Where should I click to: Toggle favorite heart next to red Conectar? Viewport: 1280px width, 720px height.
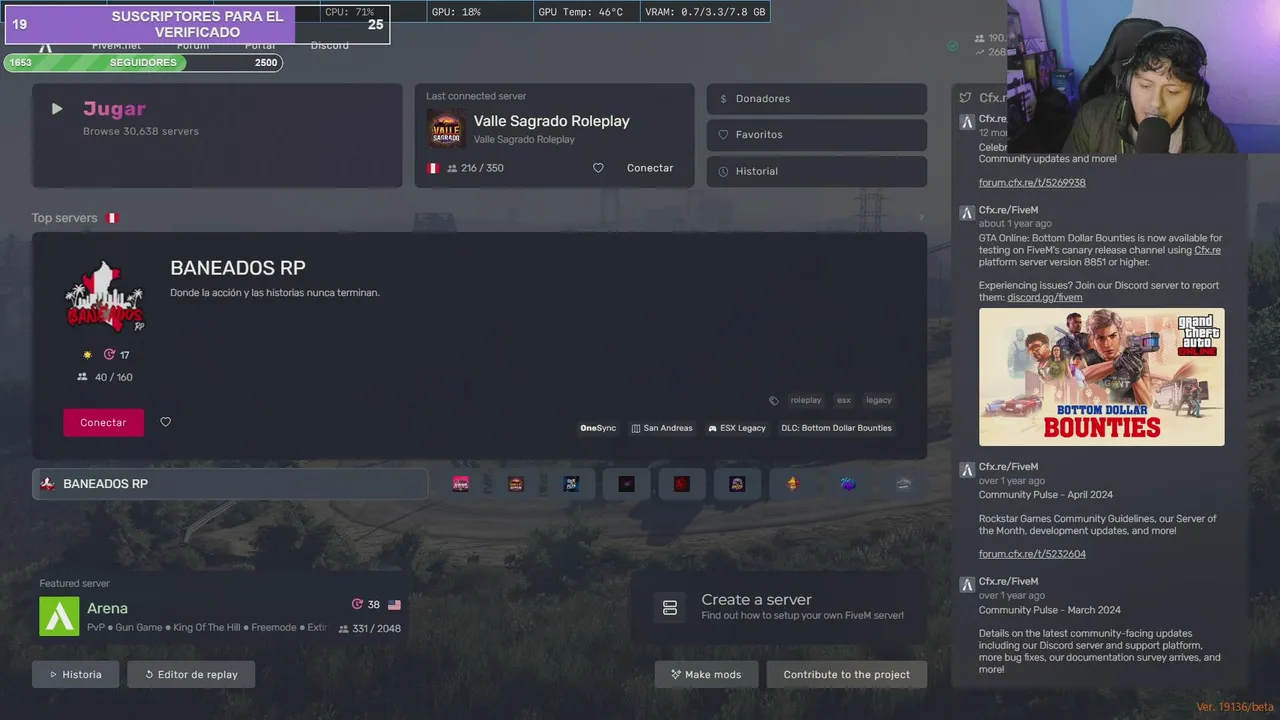click(x=166, y=422)
